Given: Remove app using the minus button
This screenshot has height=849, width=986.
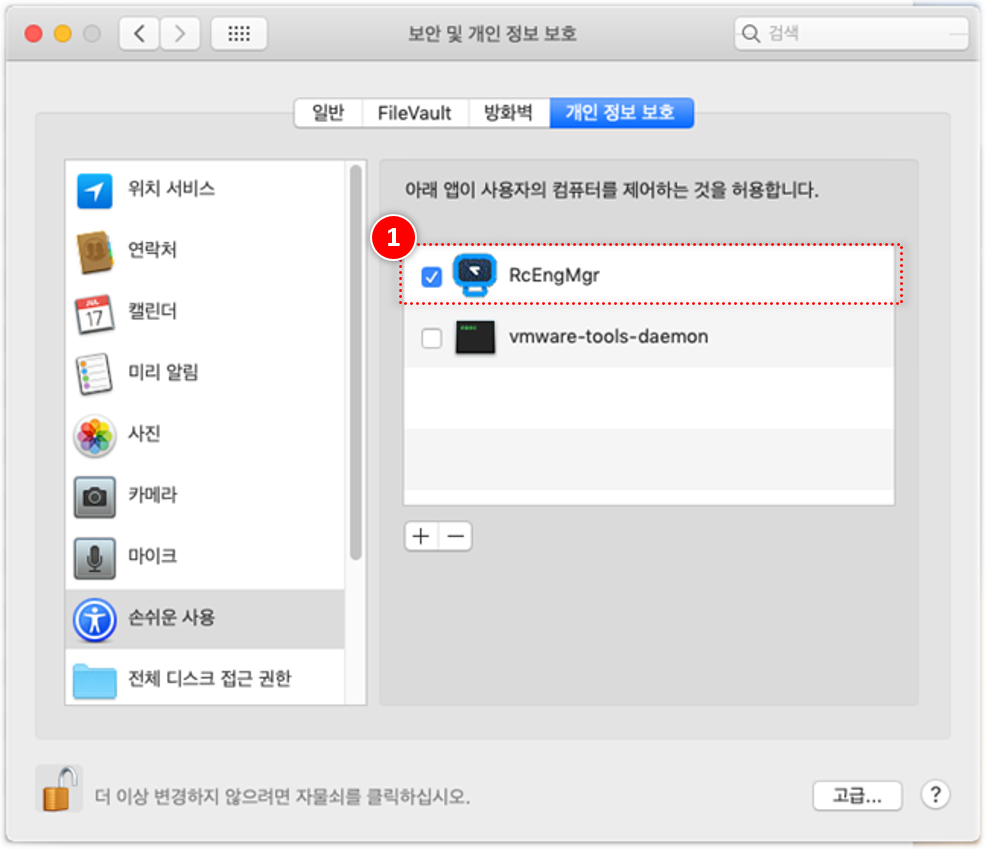Looking at the screenshot, I should (455, 537).
